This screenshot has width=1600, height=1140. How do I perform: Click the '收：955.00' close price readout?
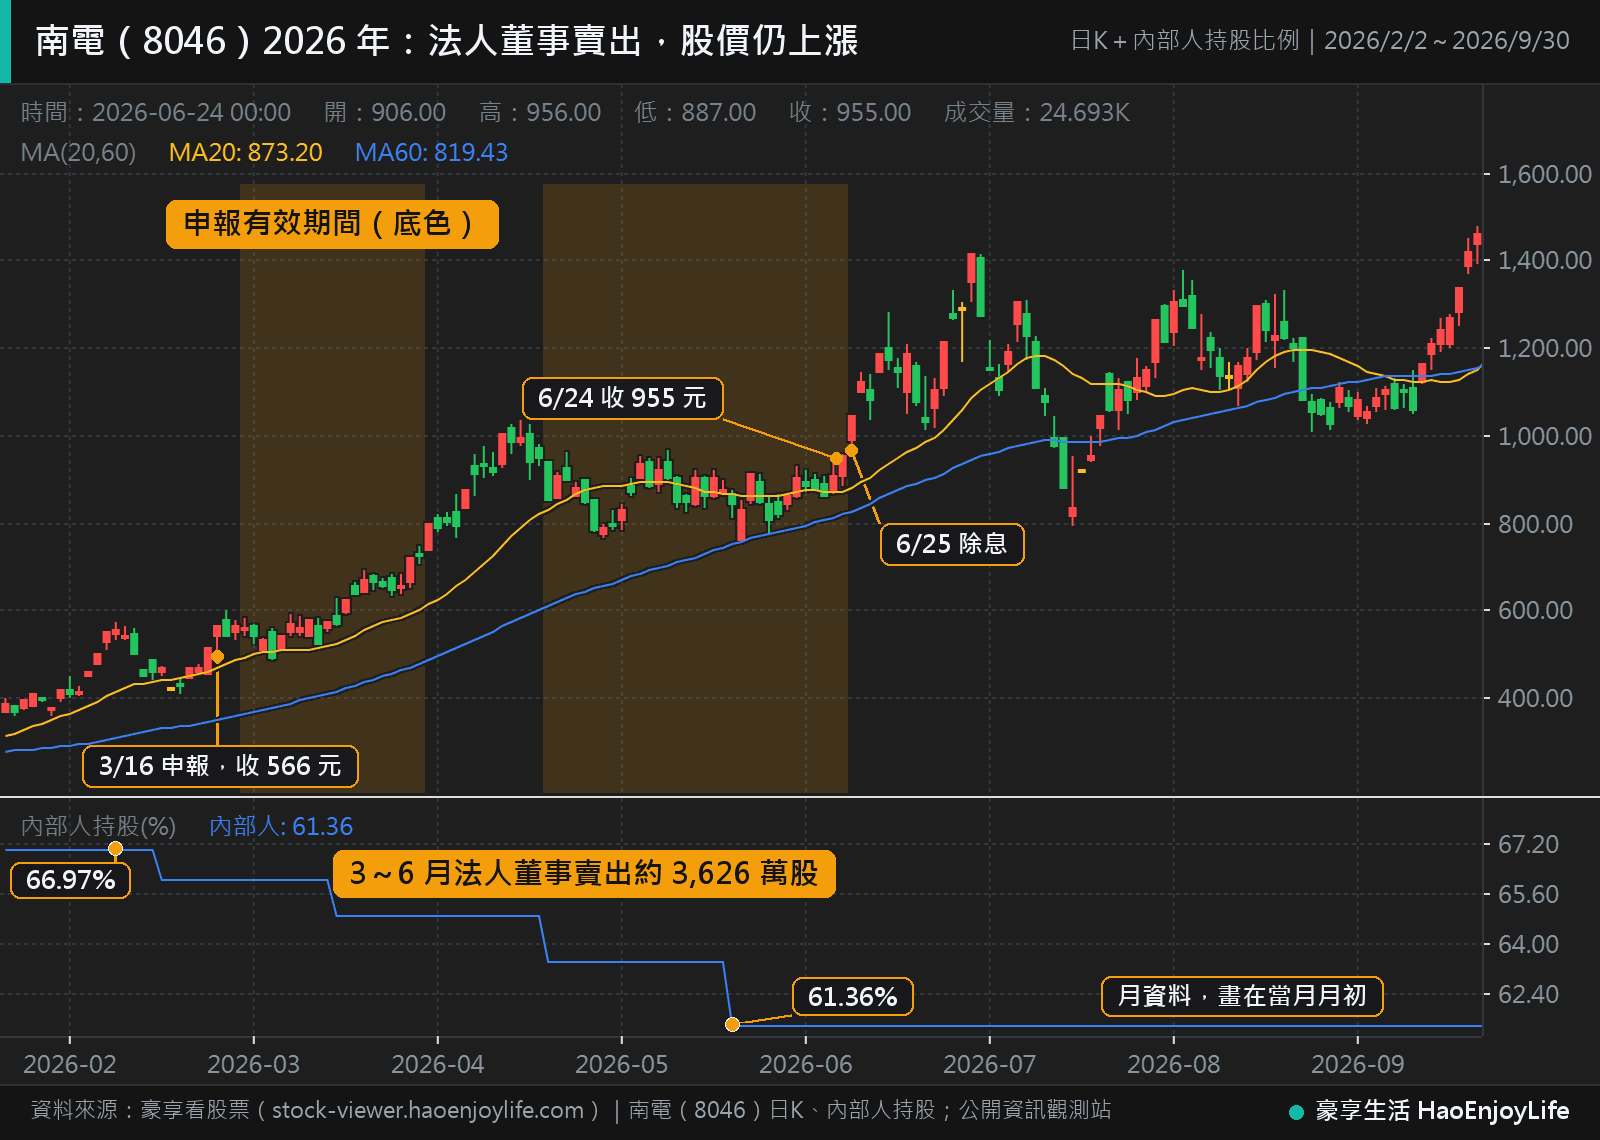(x=850, y=112)
